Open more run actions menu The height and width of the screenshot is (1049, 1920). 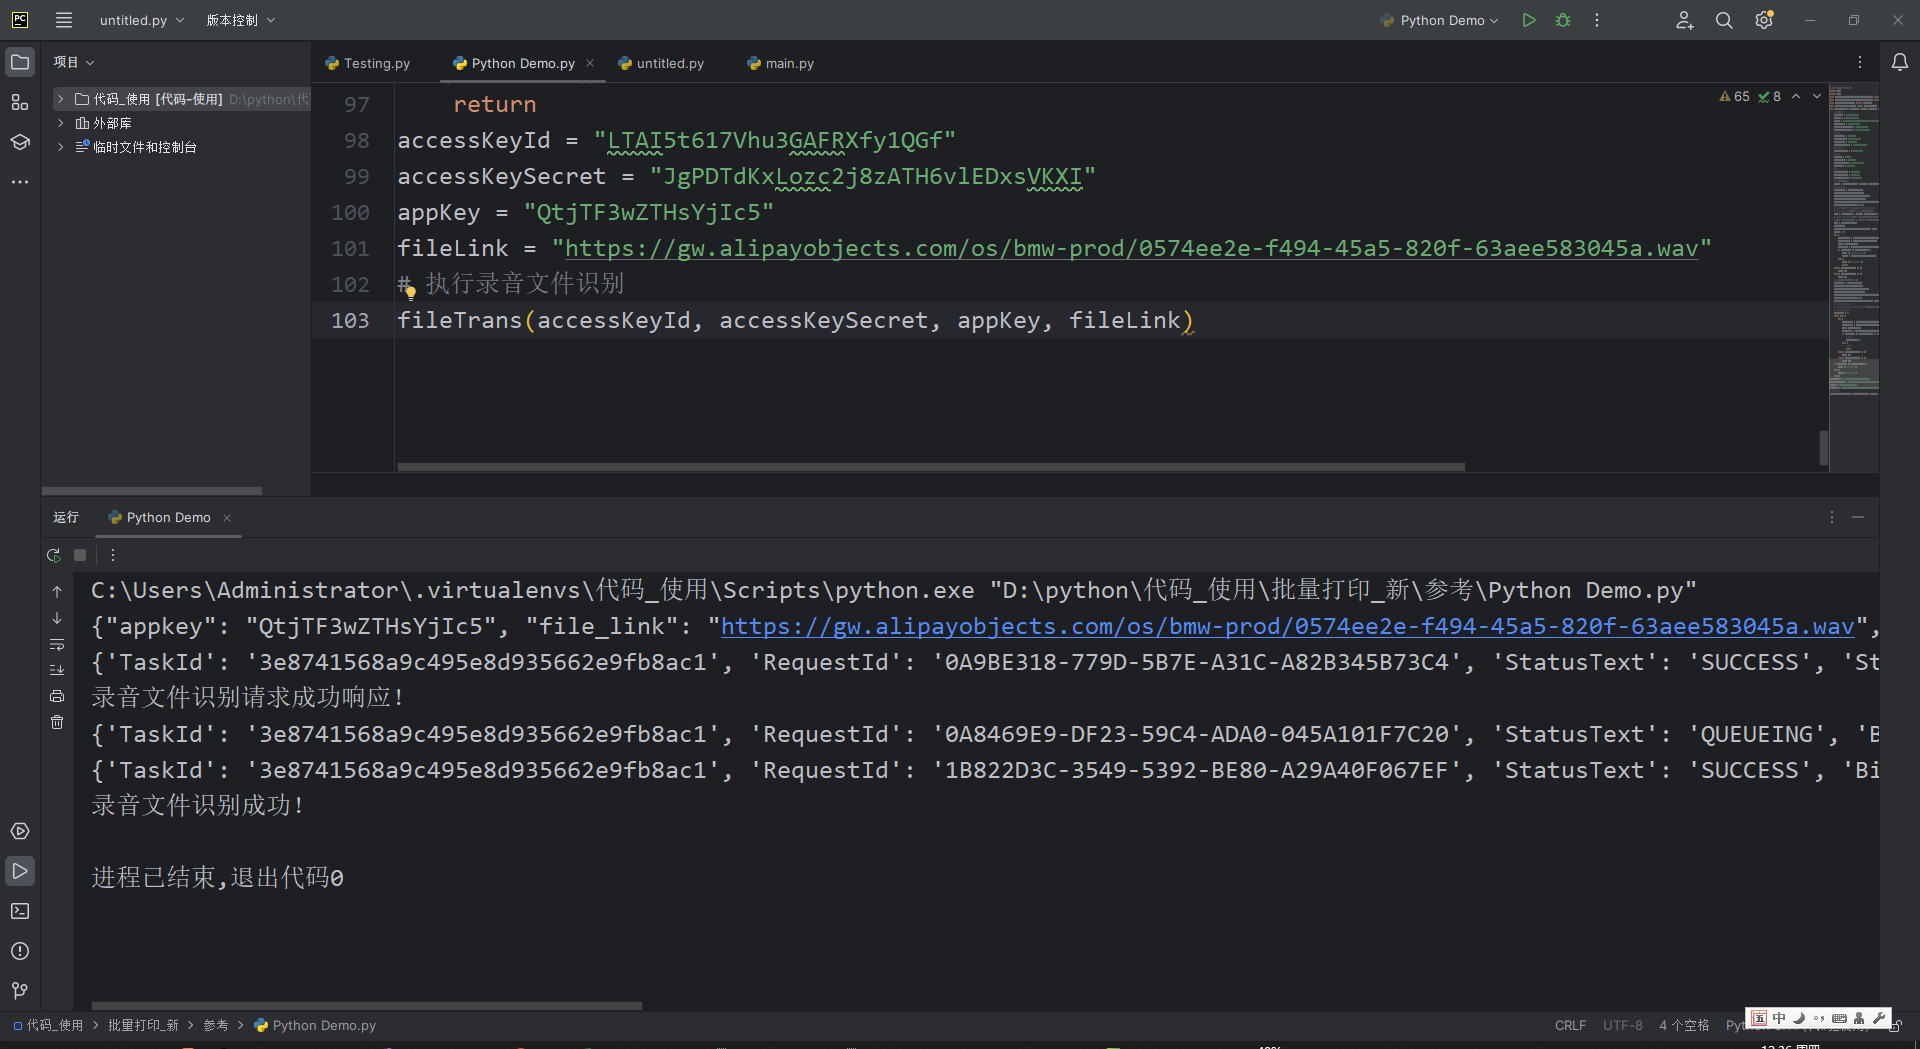pyautogui.click(x=1597, y=20)
